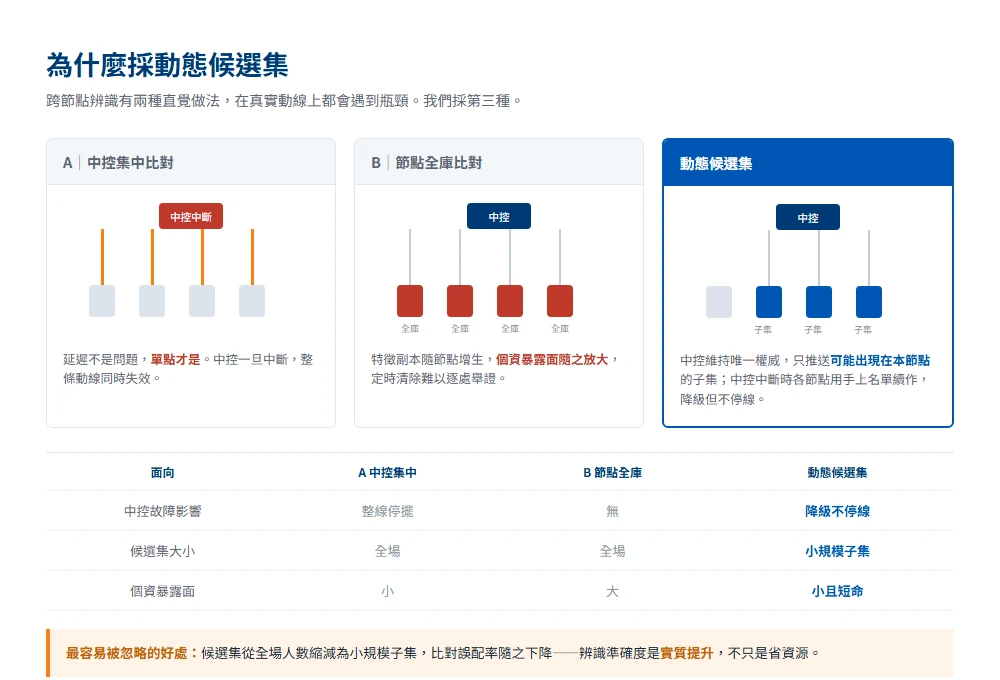Click 全場 under the B 節點全庫 column

(x=612, y=551)
